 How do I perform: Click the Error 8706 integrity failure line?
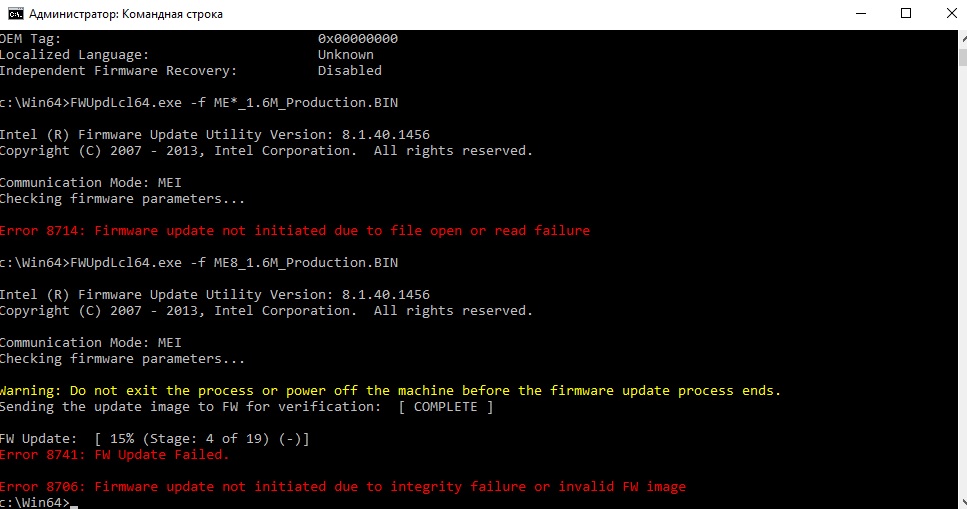pyautogui.click(x=343, y=487)
